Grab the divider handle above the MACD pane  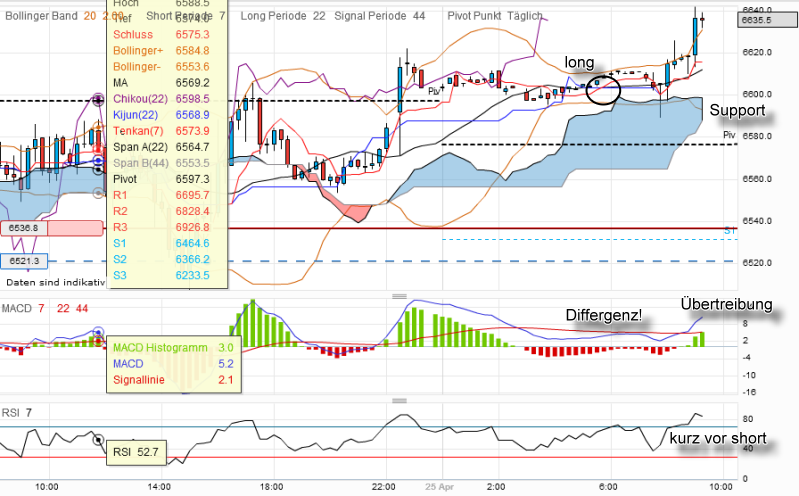(x=399, y=296)
